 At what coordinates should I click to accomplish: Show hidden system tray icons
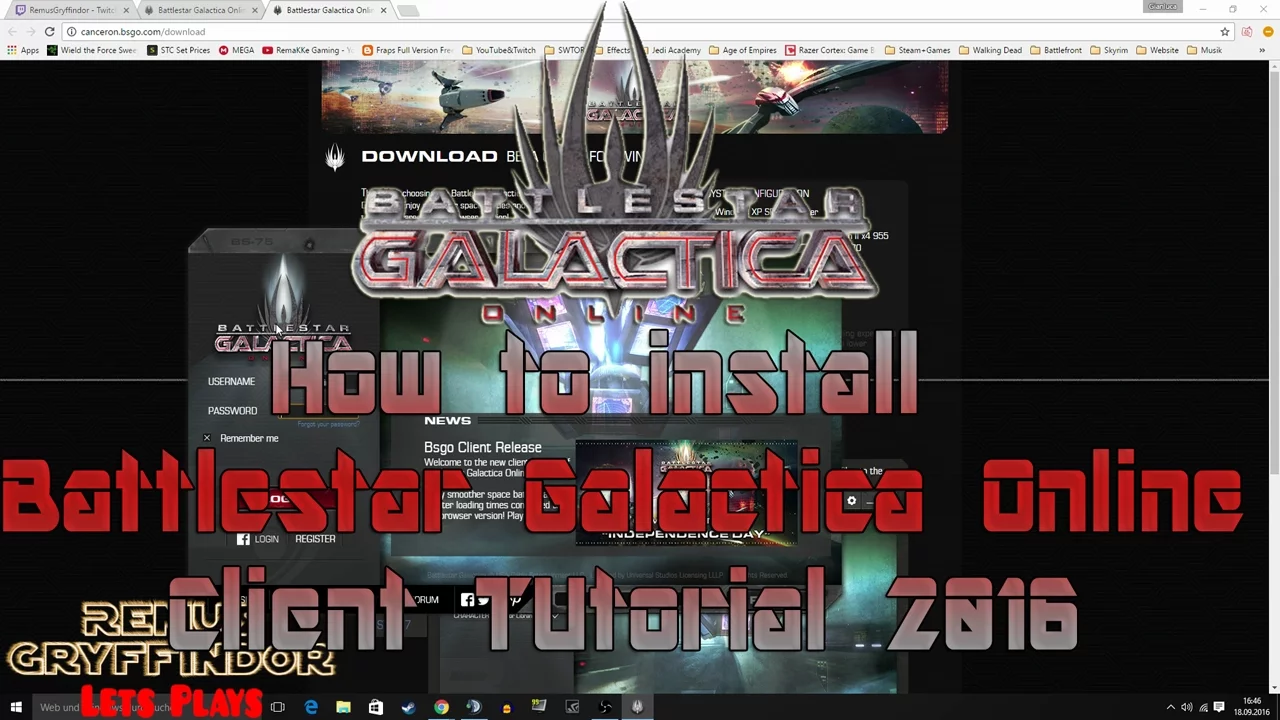point(1170,708)
